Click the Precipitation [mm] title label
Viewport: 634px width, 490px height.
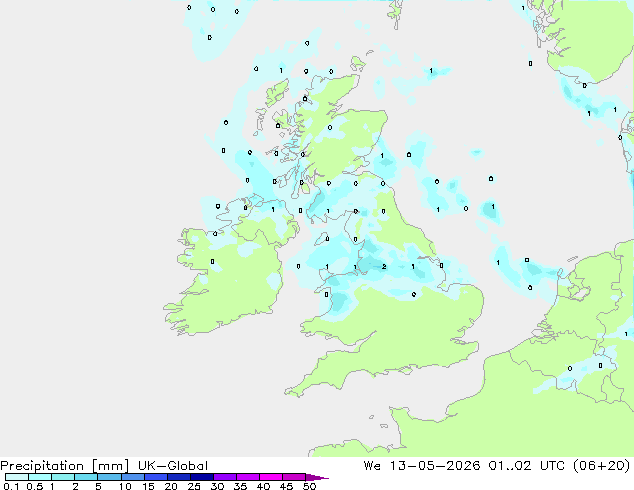pyautogui.click(x=65, y=466)
